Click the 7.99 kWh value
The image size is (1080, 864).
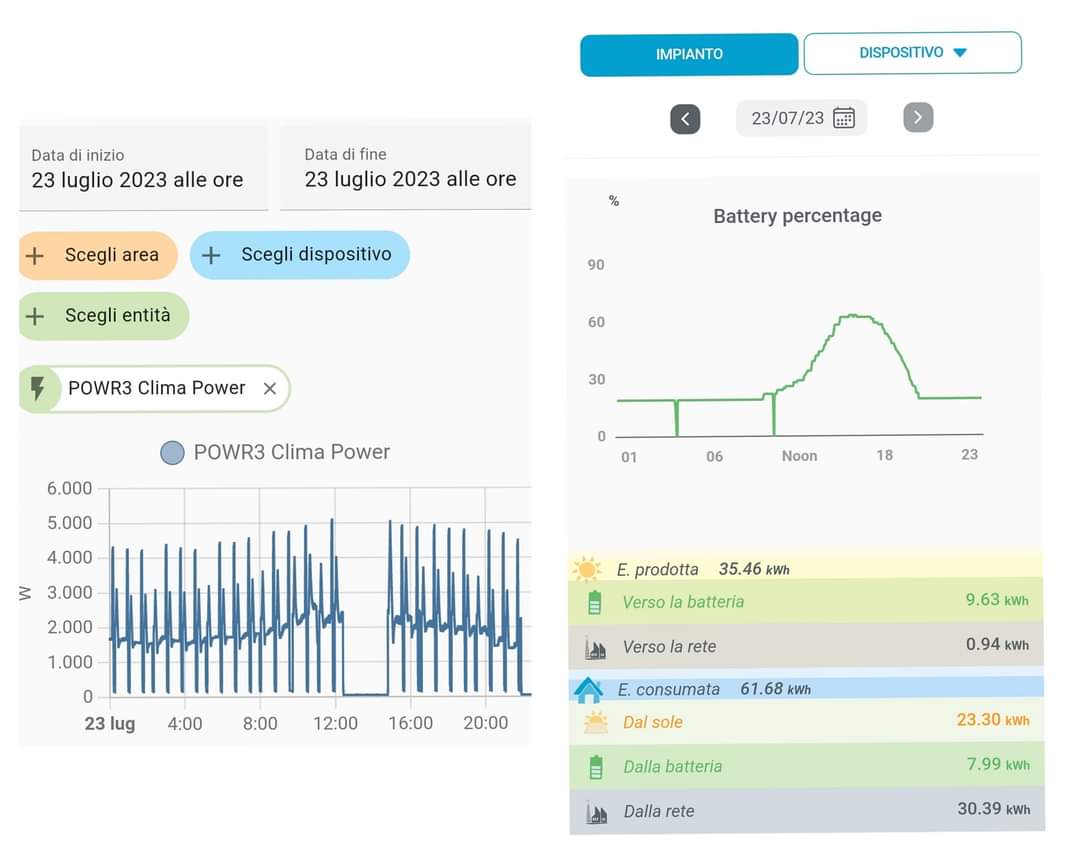998,764
